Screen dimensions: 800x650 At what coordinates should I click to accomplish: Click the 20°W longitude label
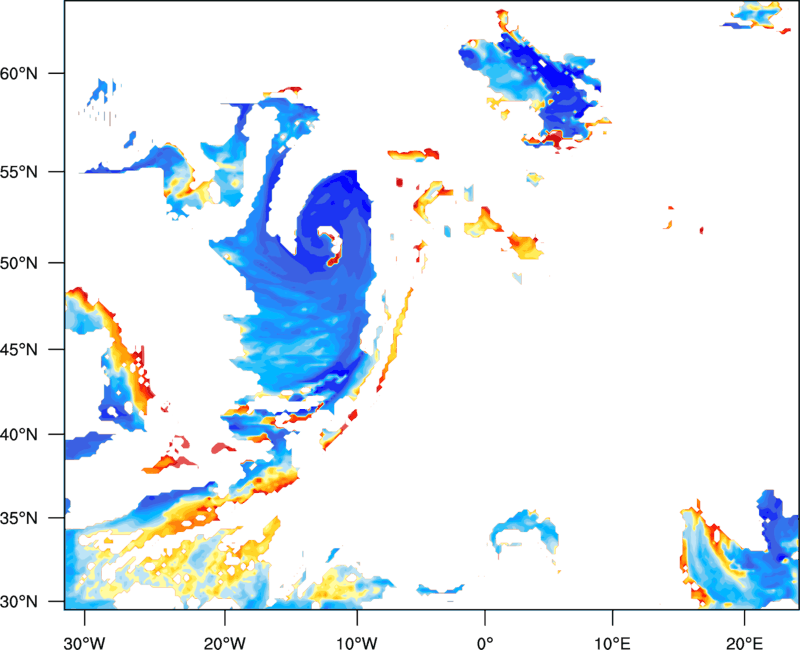[224, 643]
